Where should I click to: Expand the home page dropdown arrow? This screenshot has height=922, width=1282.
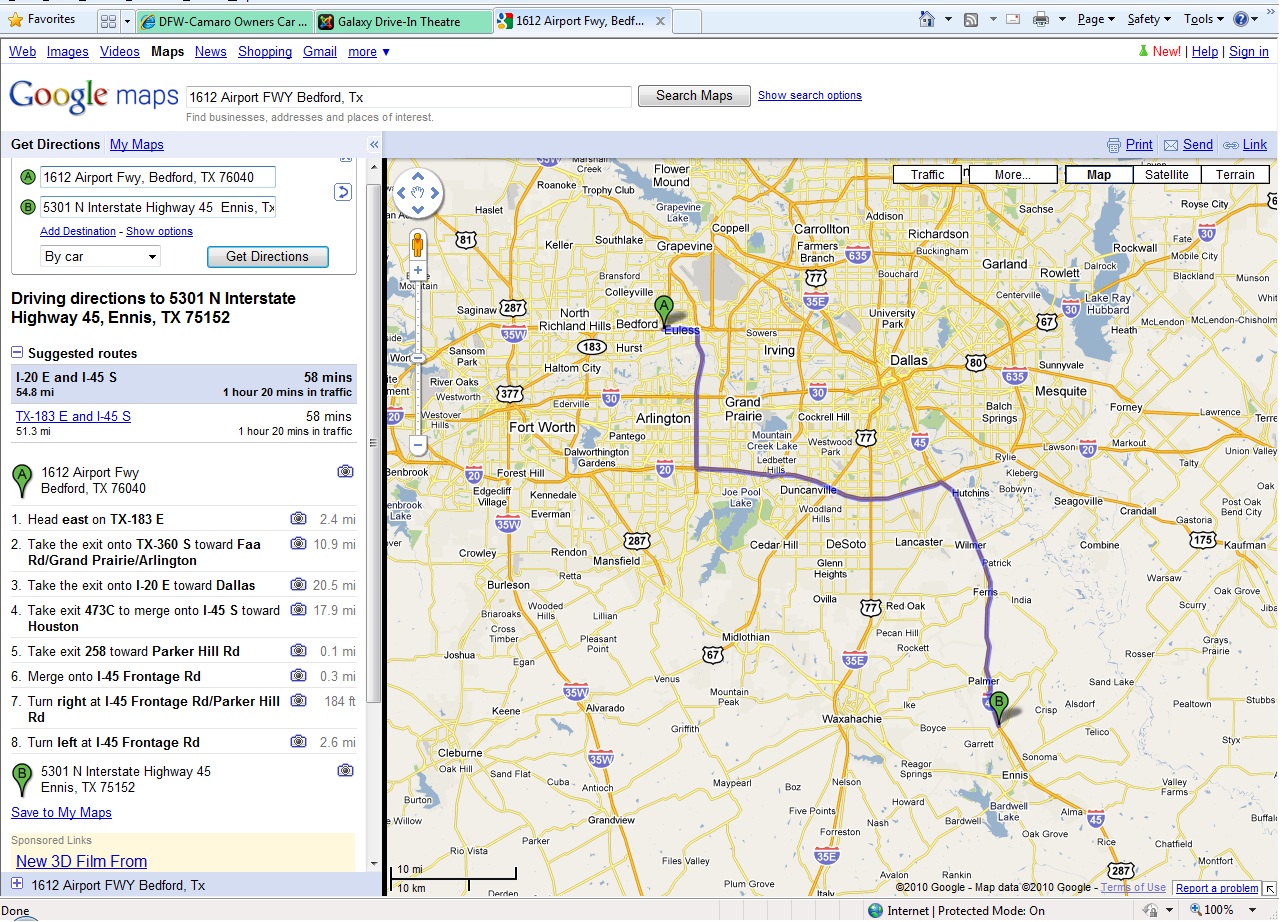947,19
